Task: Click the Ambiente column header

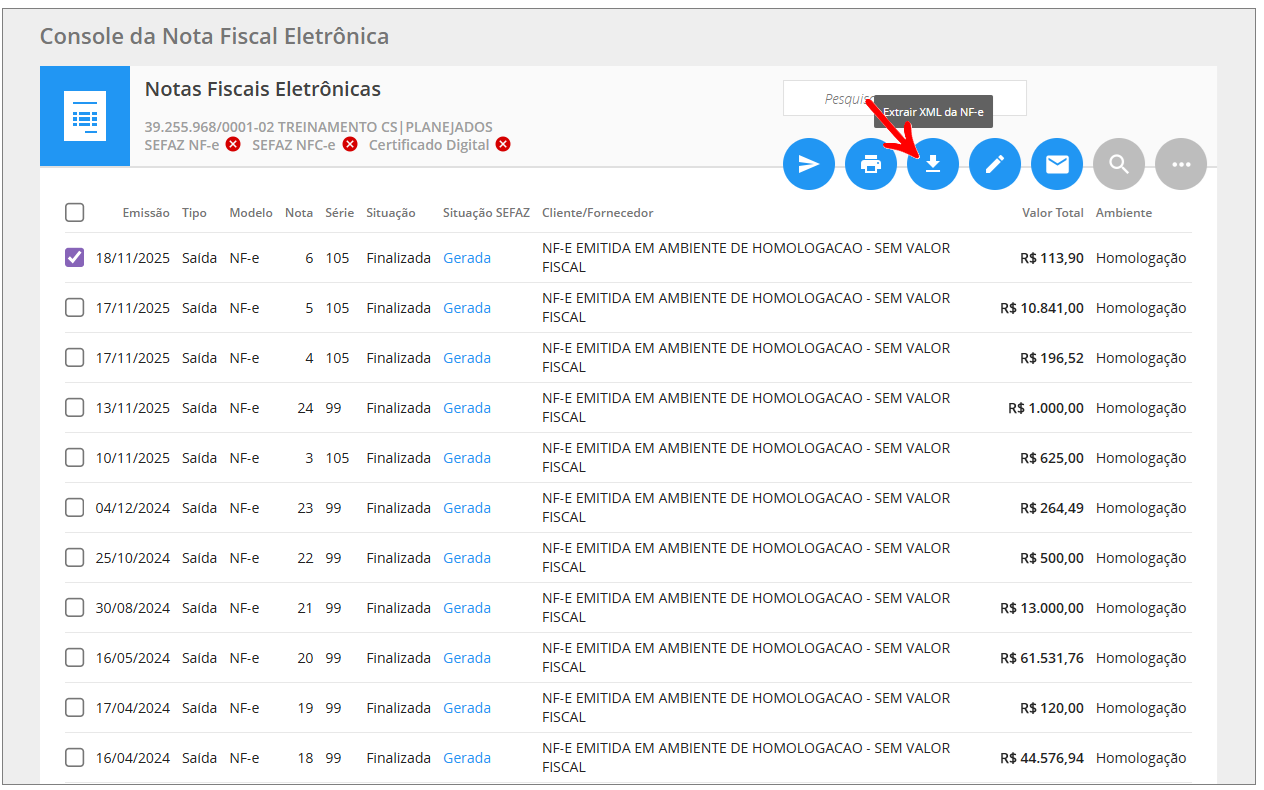Action: tap(1124, 213)
